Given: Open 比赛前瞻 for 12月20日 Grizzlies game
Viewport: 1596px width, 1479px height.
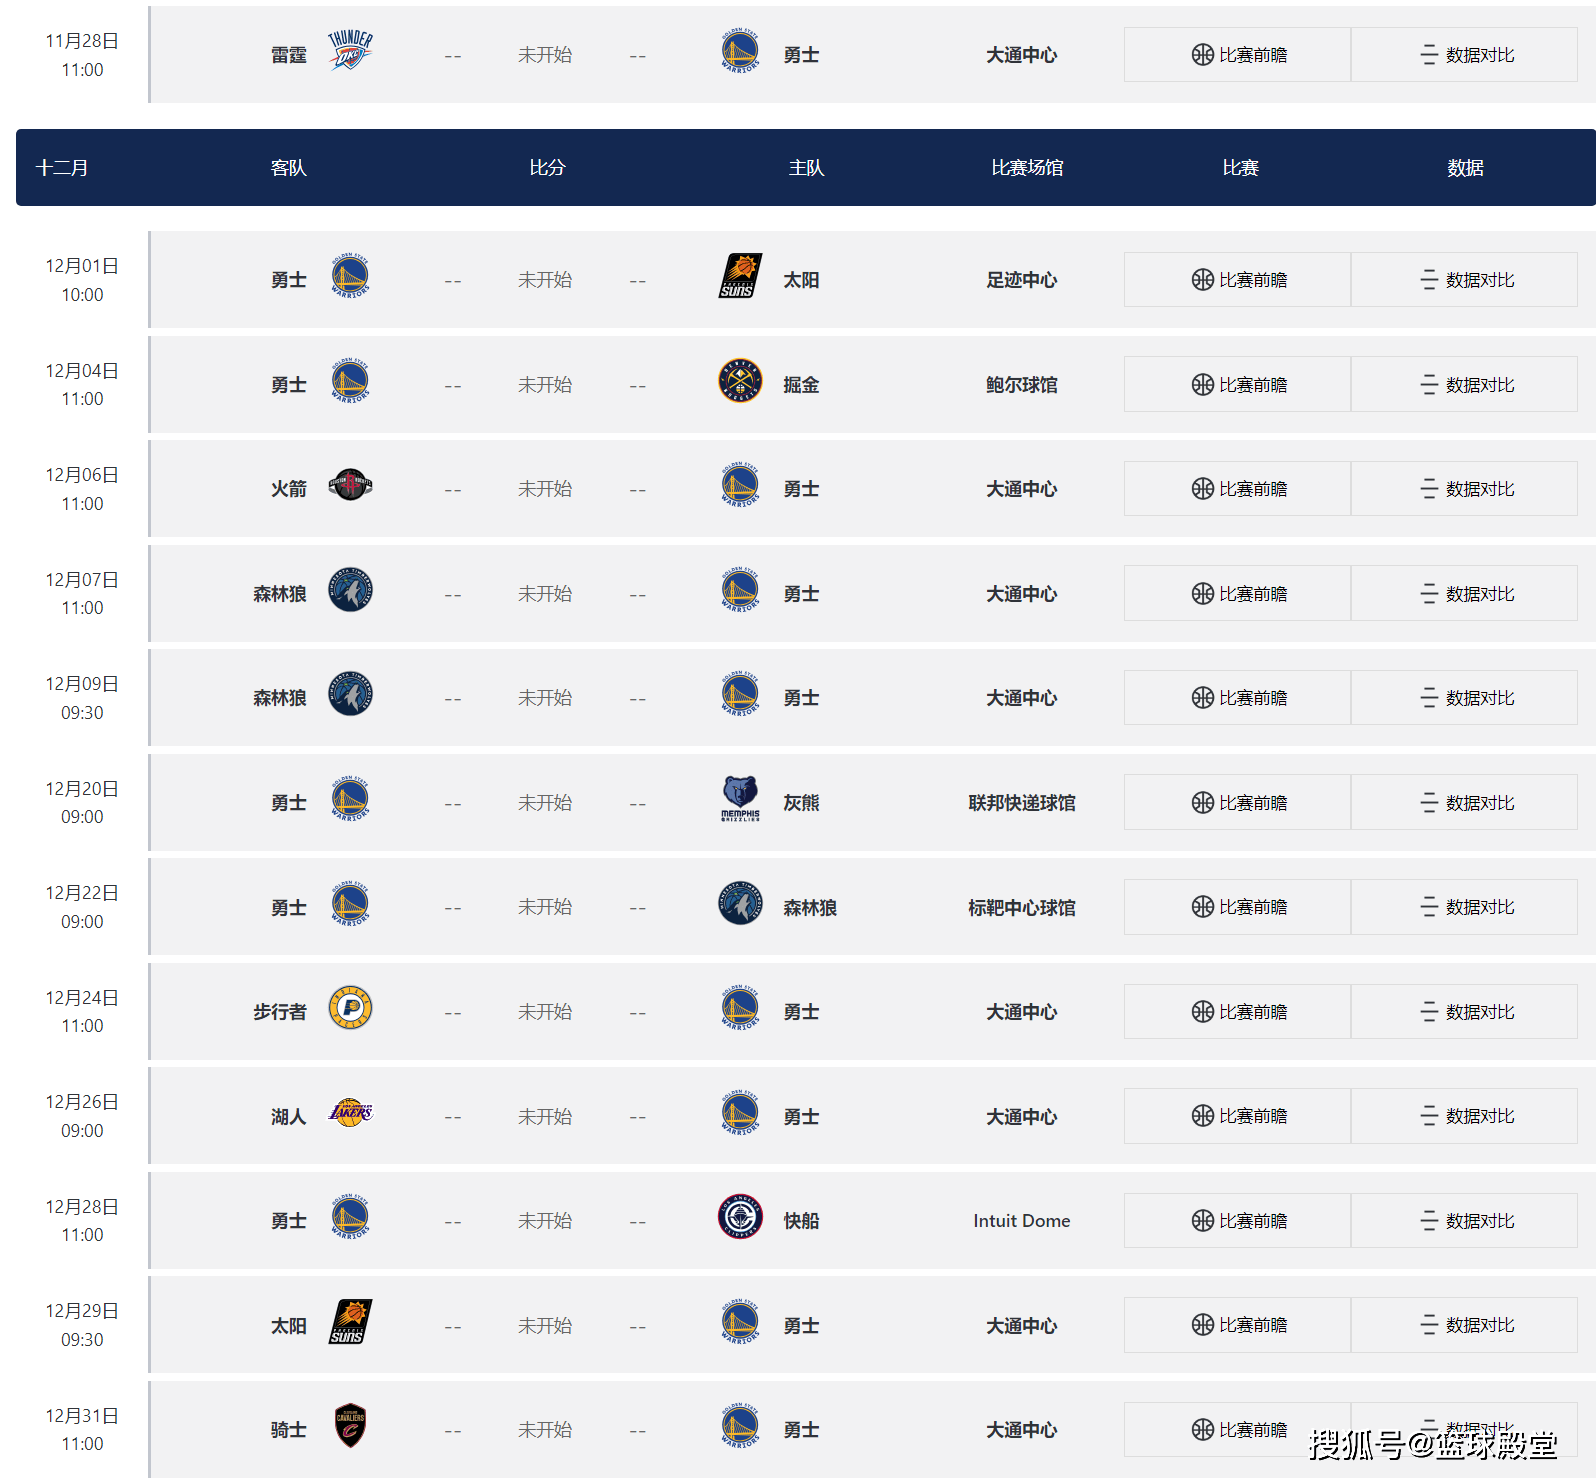Looking at the screenshot, I should coord(1237,802).
